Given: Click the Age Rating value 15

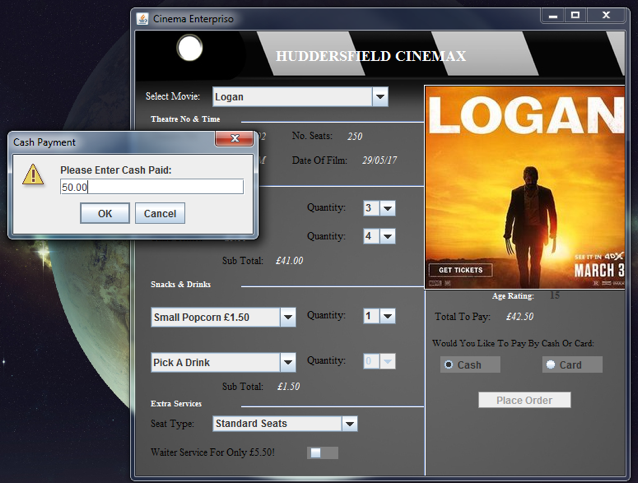Looking at the screenshot, I should (555, 295).
